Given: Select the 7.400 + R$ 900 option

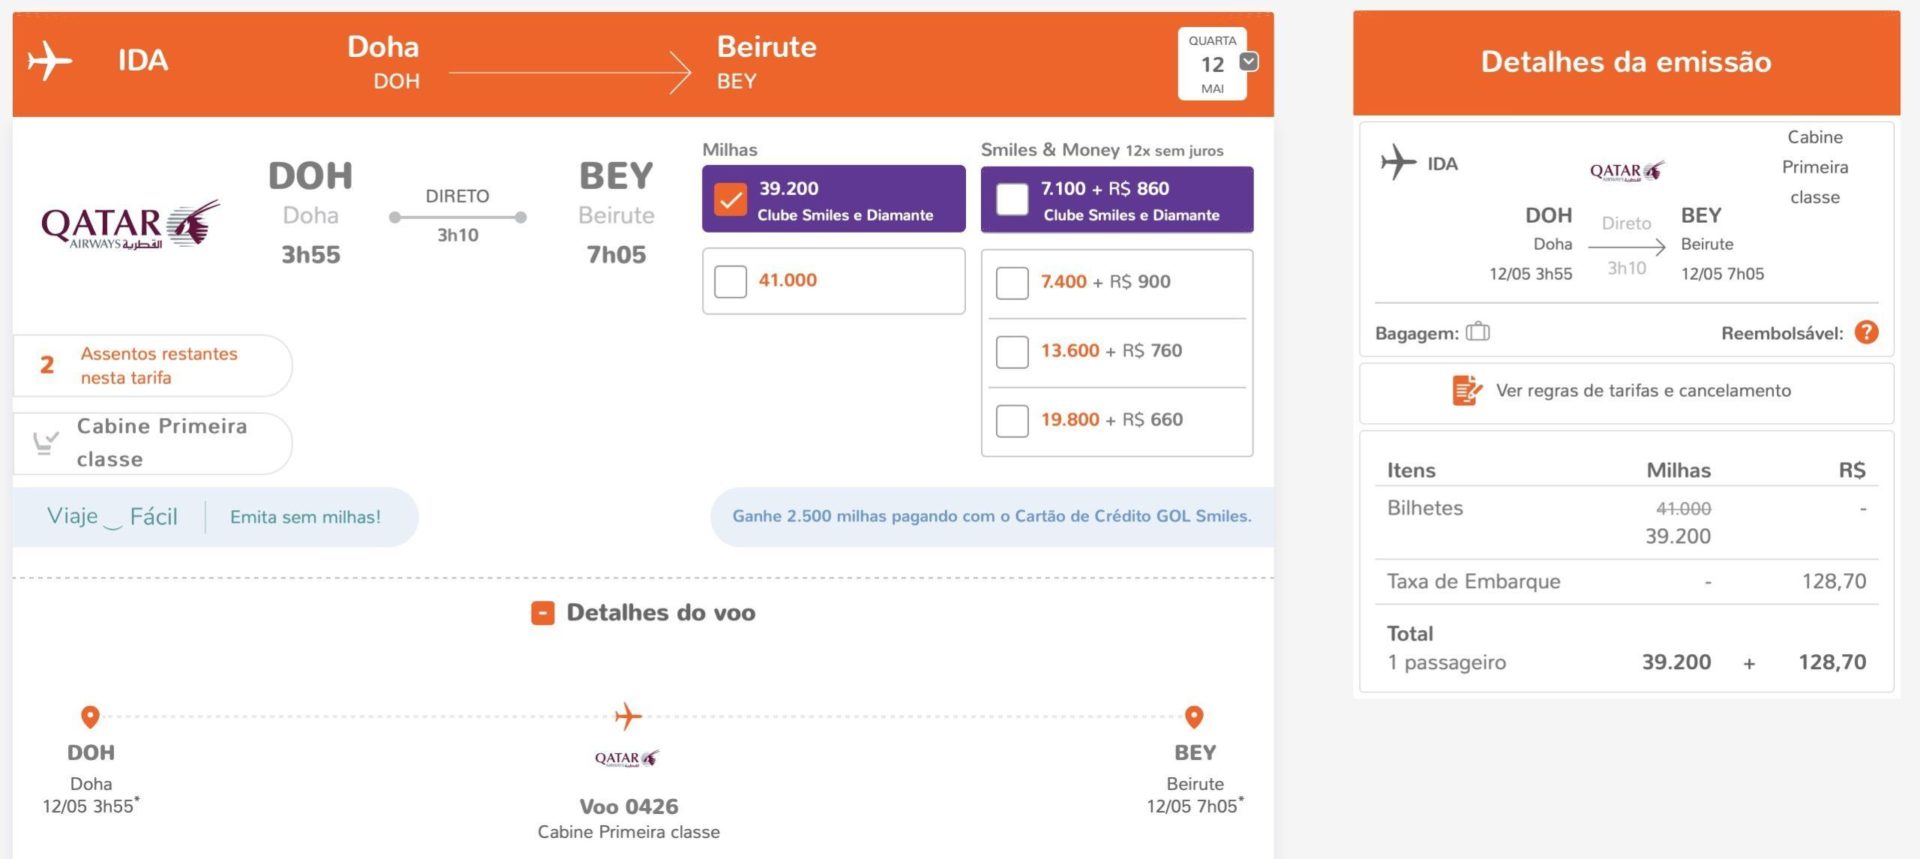Looking at the screenshot, I should click(1012, 283).
